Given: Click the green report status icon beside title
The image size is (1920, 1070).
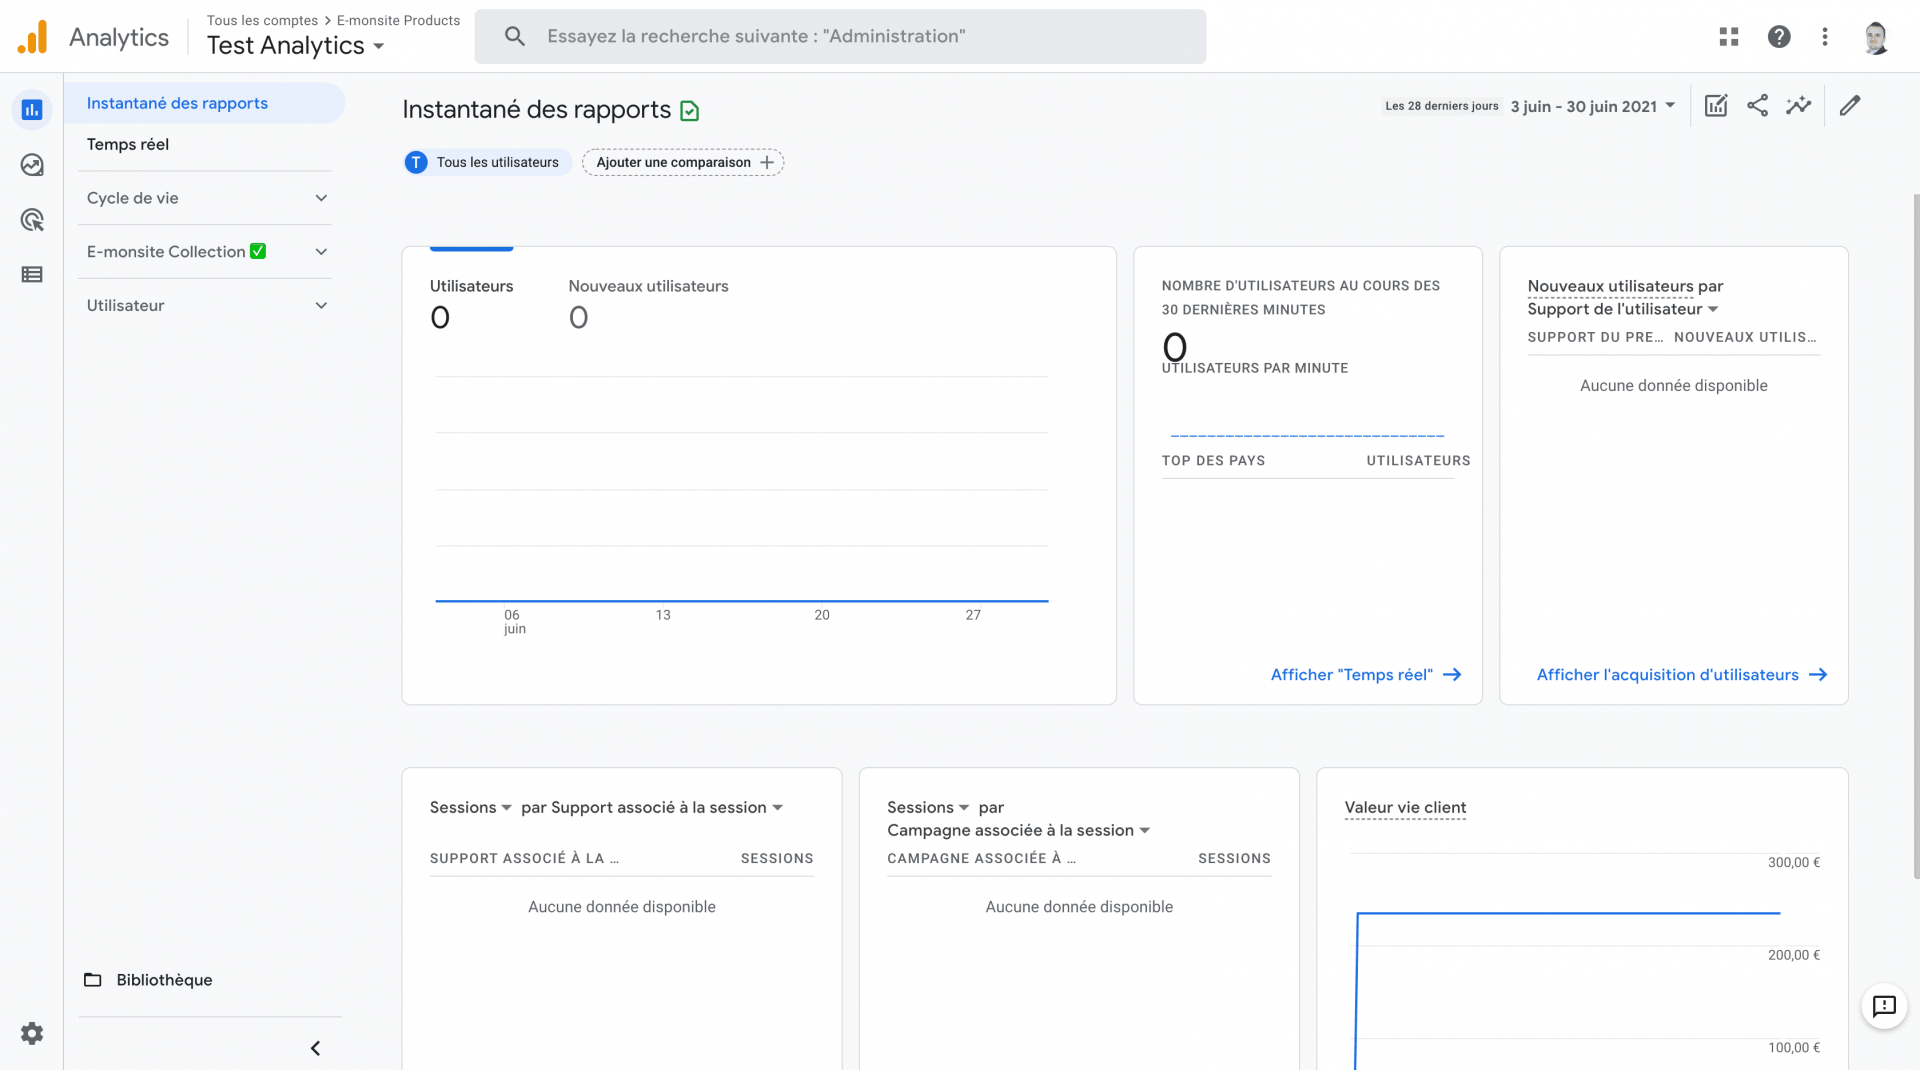Looking at the screenshot, I should pyautogui.click(x=689, y=111).
